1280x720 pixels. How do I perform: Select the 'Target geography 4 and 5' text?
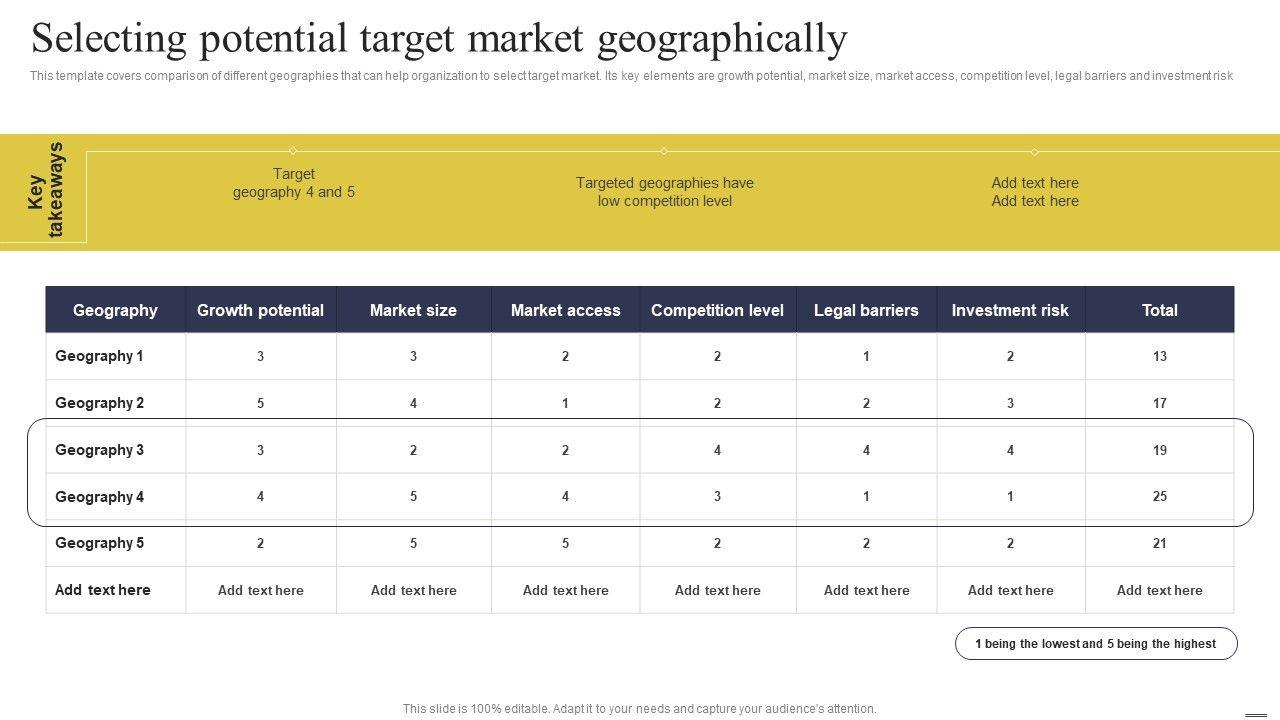pos(294,183)
